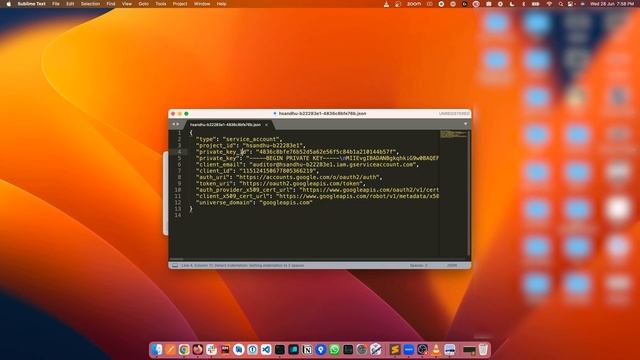This screenshot has height=360, width=640.
Task: Click the client_id number on line 7
Action: 277,171
